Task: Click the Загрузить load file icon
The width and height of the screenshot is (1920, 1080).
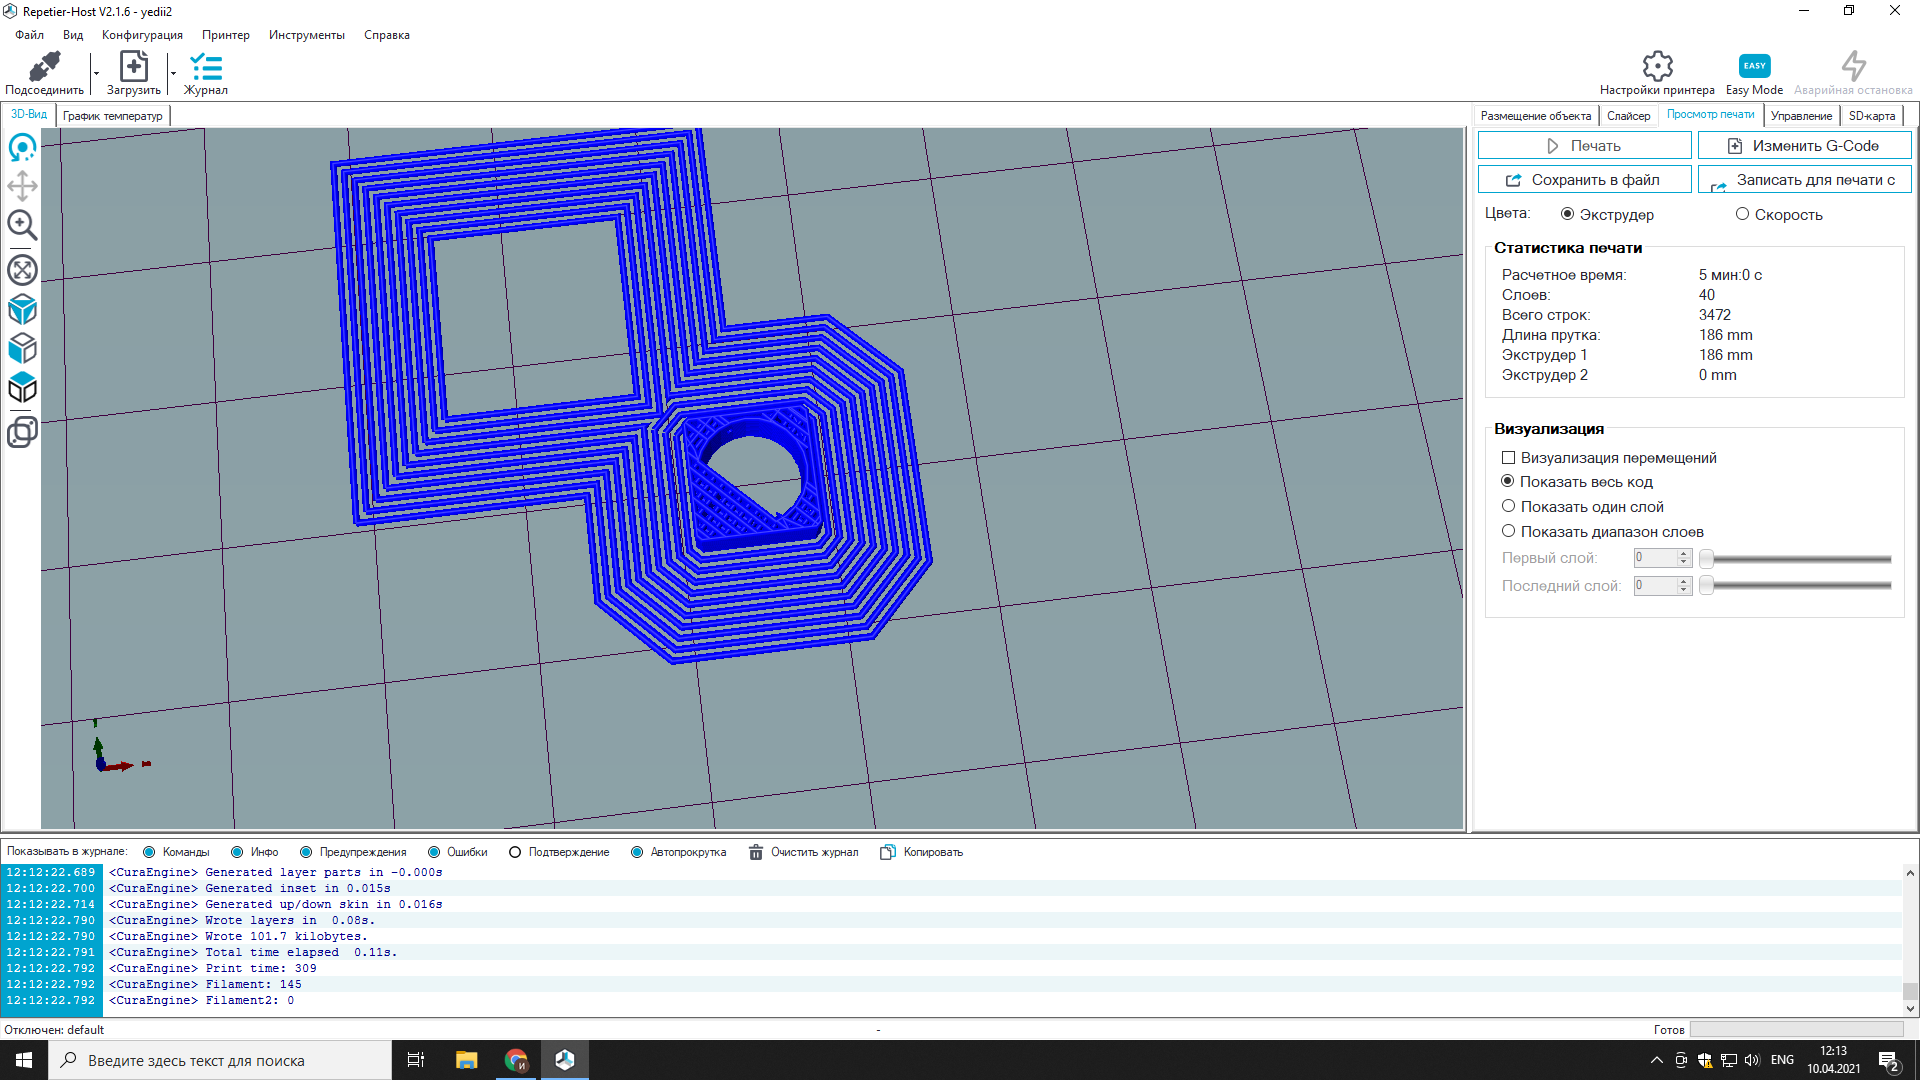Action: (x=133, y=67)
